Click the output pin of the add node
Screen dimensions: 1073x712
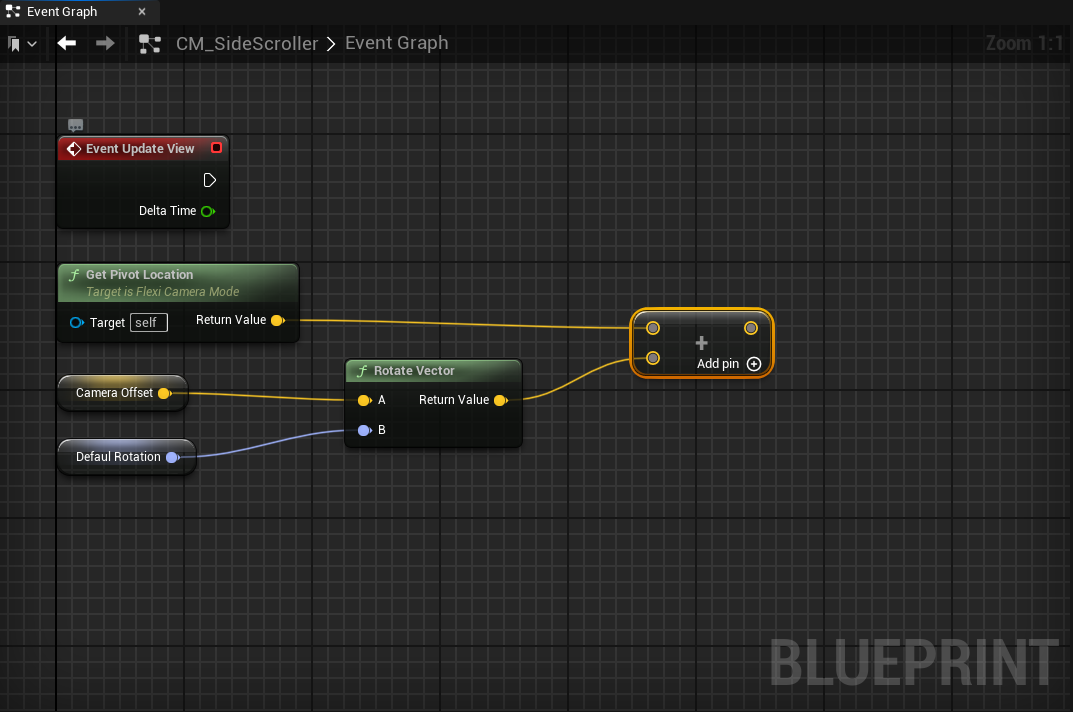[x=750, y=328]
